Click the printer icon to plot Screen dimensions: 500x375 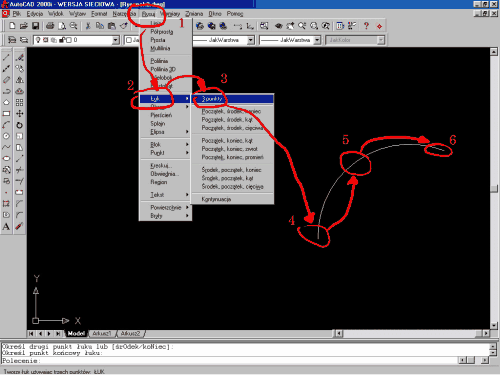(50, 26)
